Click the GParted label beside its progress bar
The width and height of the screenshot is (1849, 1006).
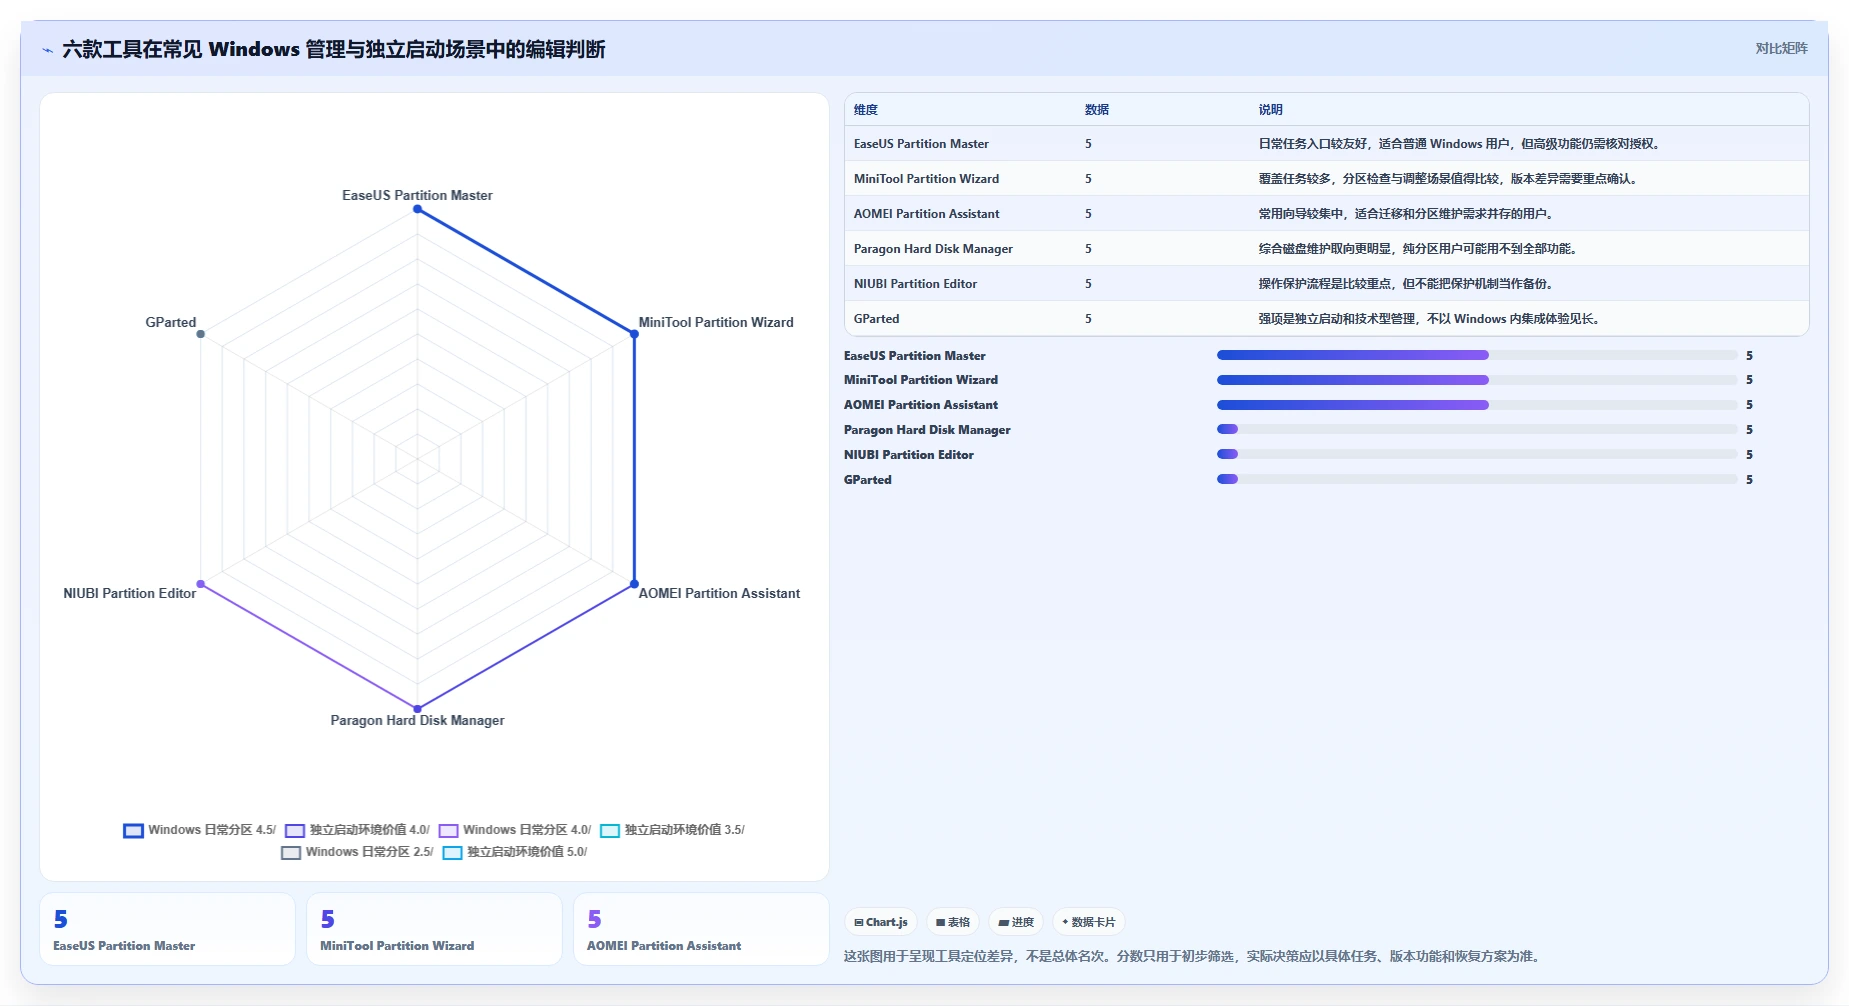click(868, 480)
